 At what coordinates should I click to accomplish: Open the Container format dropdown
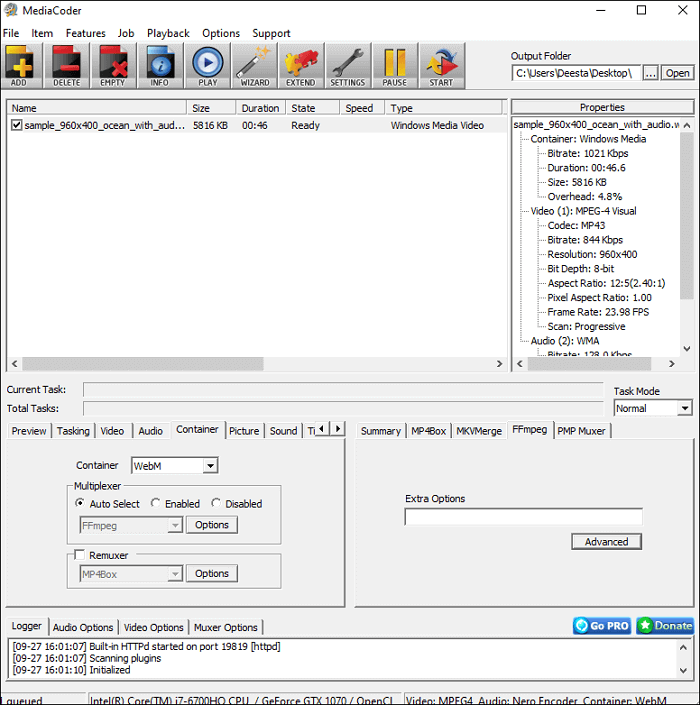(209, 466)
